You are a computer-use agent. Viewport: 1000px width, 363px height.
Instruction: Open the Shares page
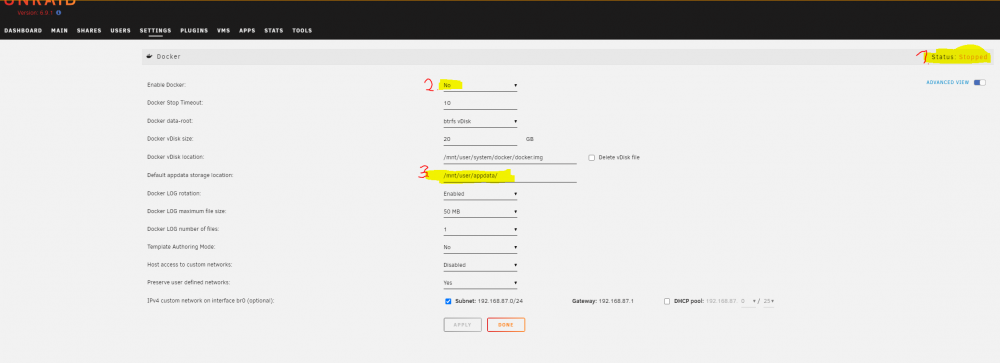tap(89, 31)
